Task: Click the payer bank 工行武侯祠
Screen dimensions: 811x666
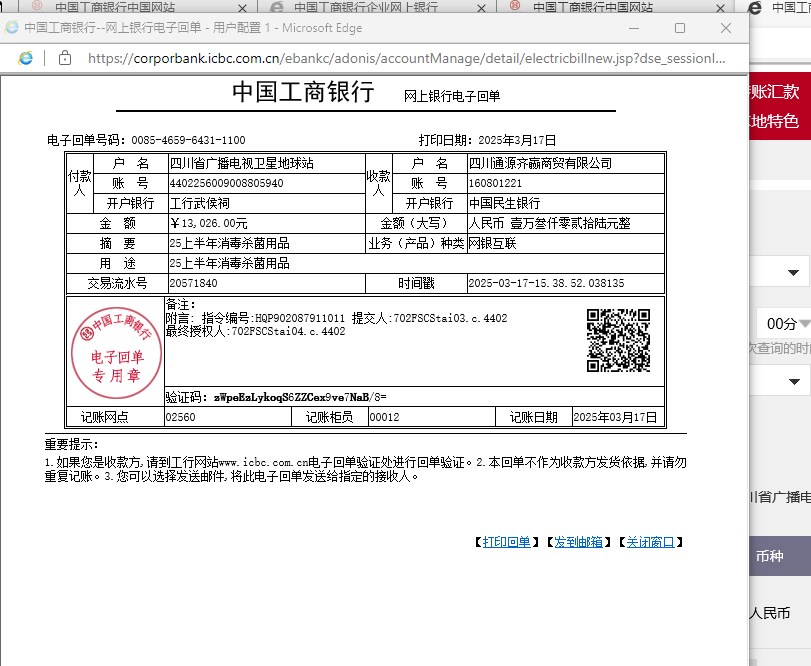Action: coord(200,203)
